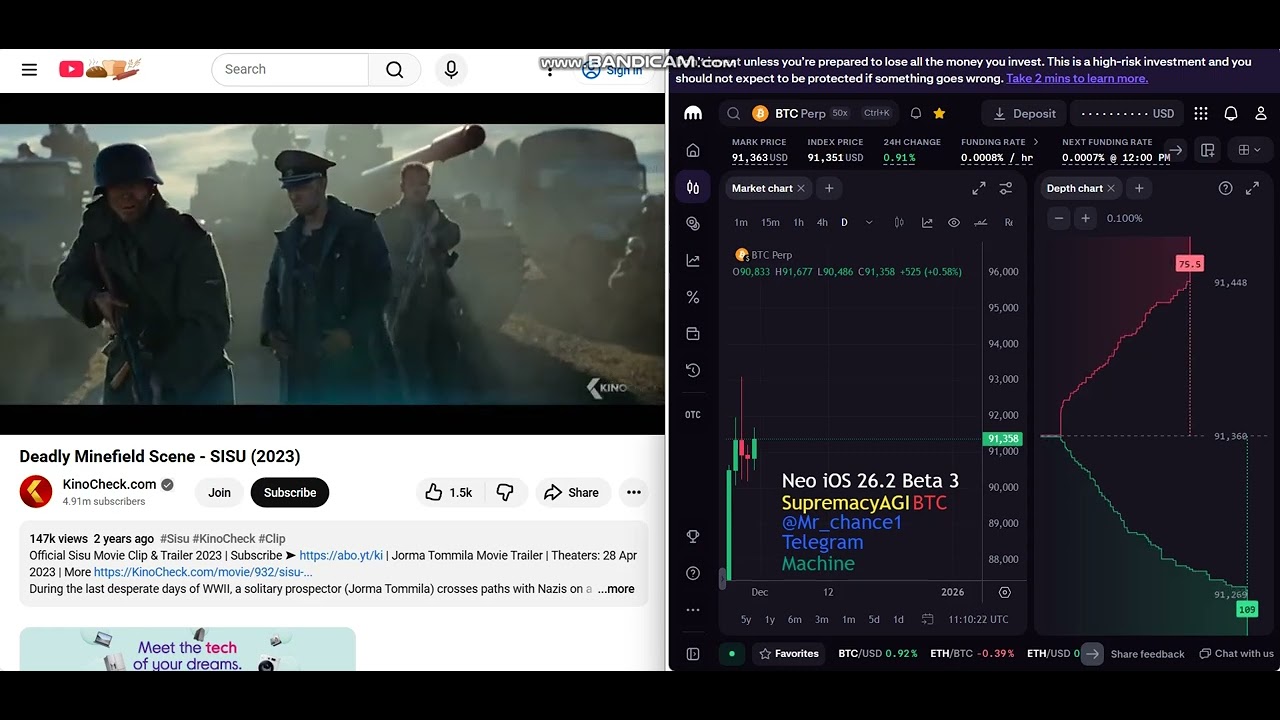Open the chart line sidebar icon
Viewport: 1280px width, 720px height.
(693, 260)
